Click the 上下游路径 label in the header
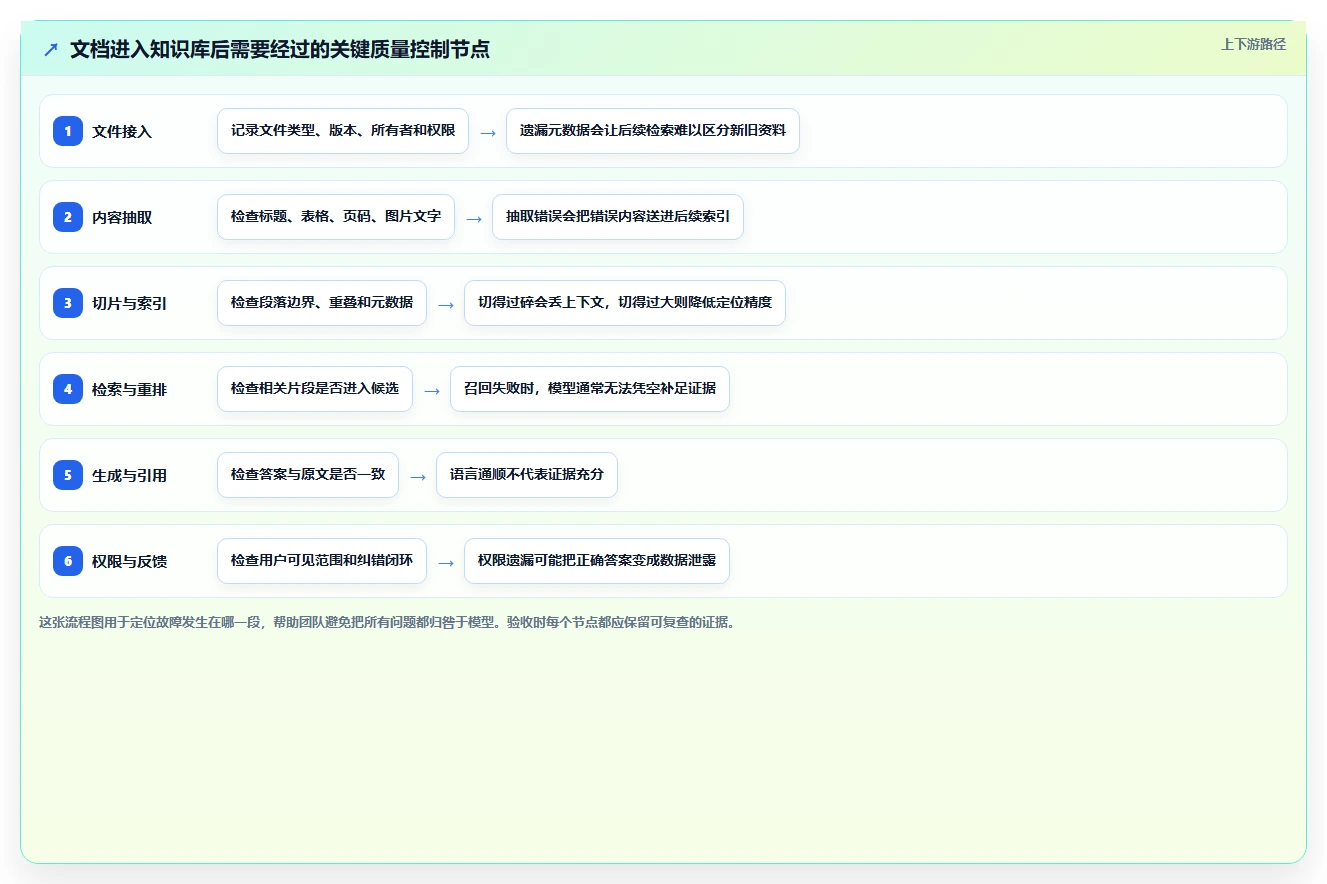 (x=1253, y=45)
